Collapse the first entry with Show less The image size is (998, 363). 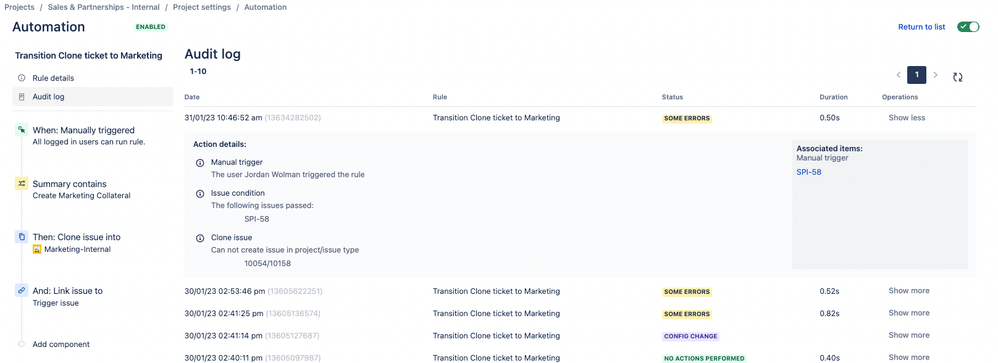coord(906,118)
